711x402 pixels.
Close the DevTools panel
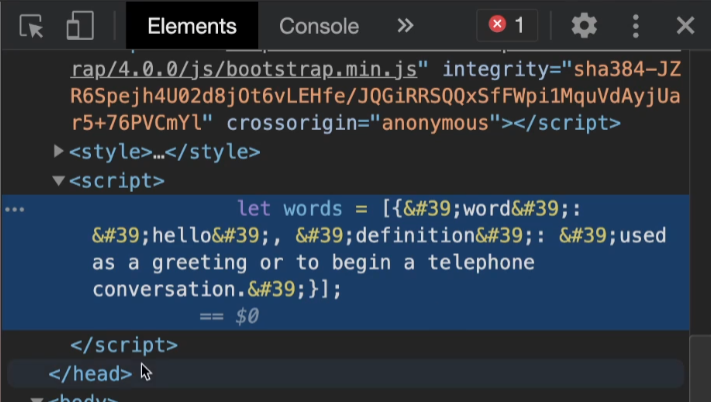685,25
